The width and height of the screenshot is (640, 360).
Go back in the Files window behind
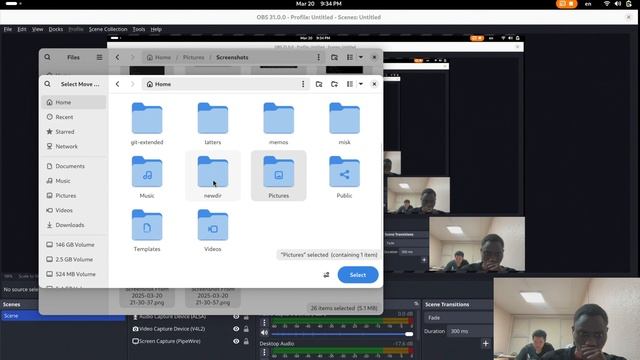tap(118, 58)
